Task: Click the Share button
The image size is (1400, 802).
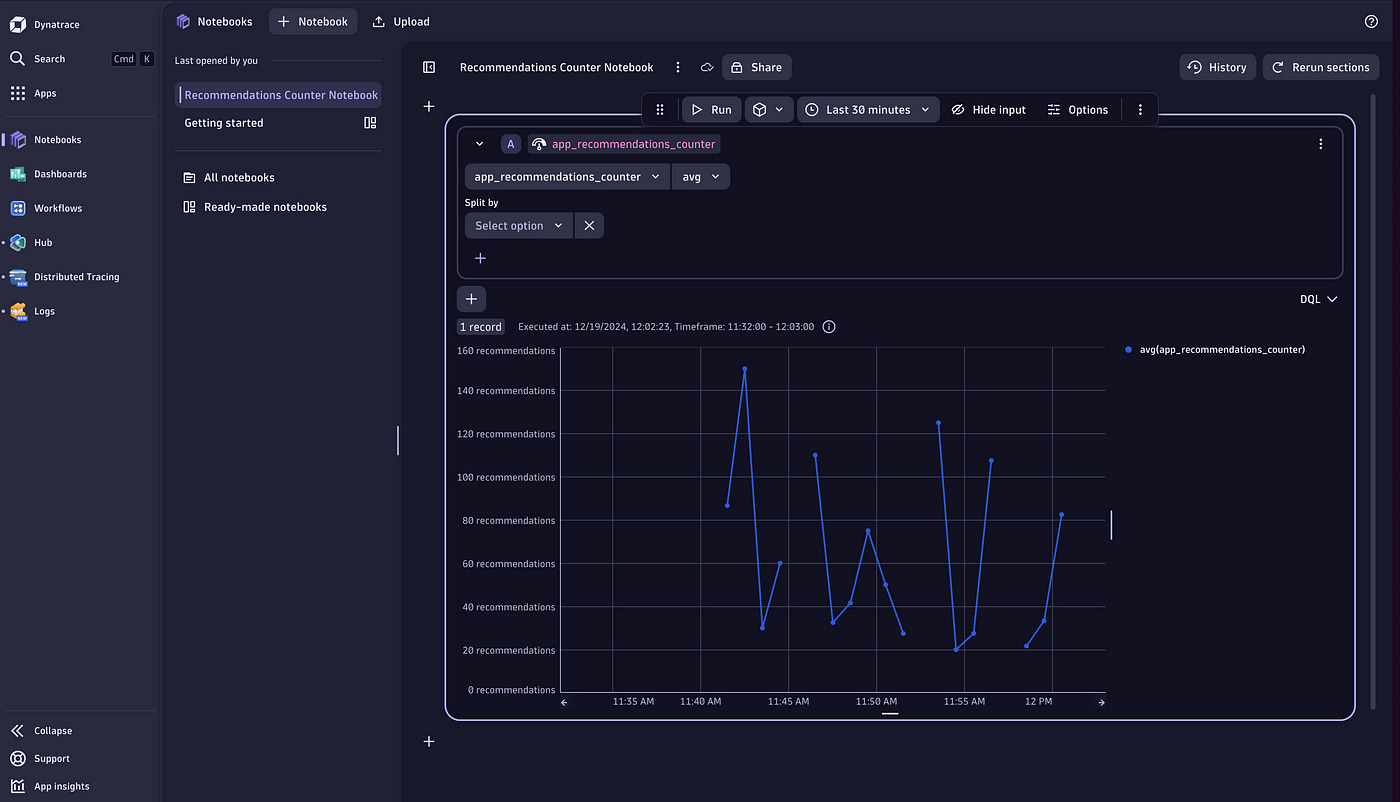Action: [756, 67]
